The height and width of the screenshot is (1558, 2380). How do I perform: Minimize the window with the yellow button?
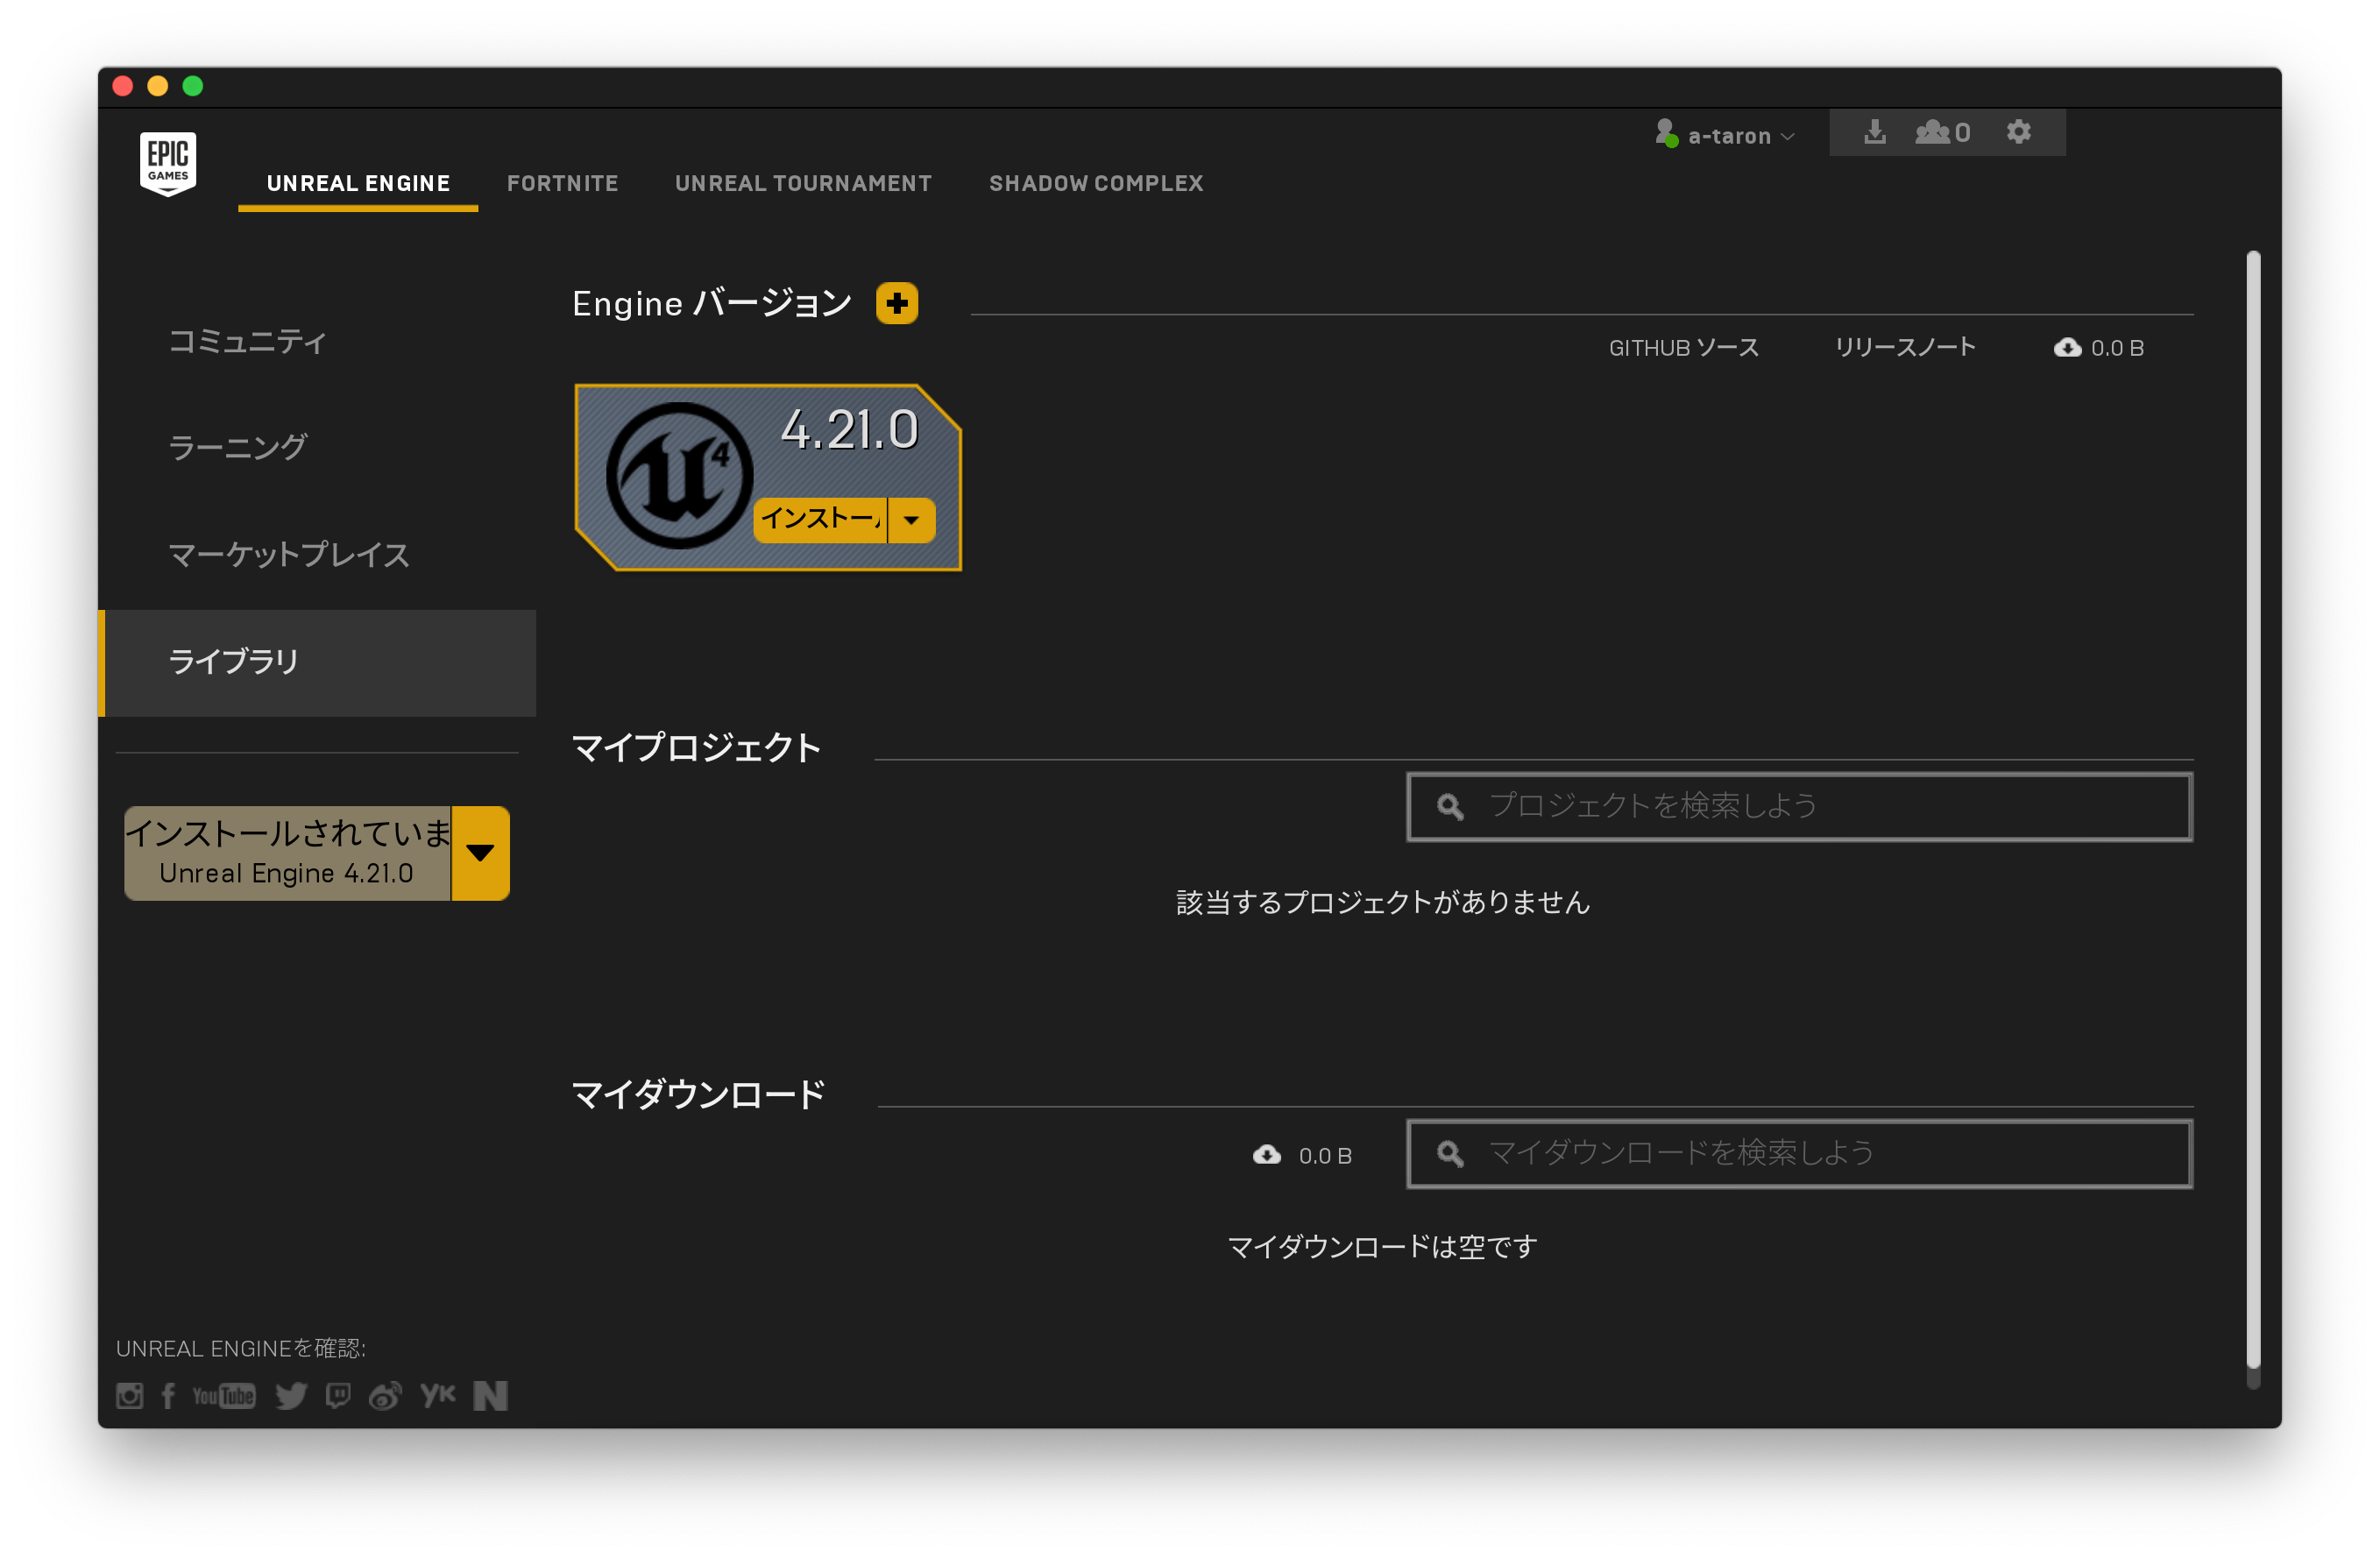[158, 86]
